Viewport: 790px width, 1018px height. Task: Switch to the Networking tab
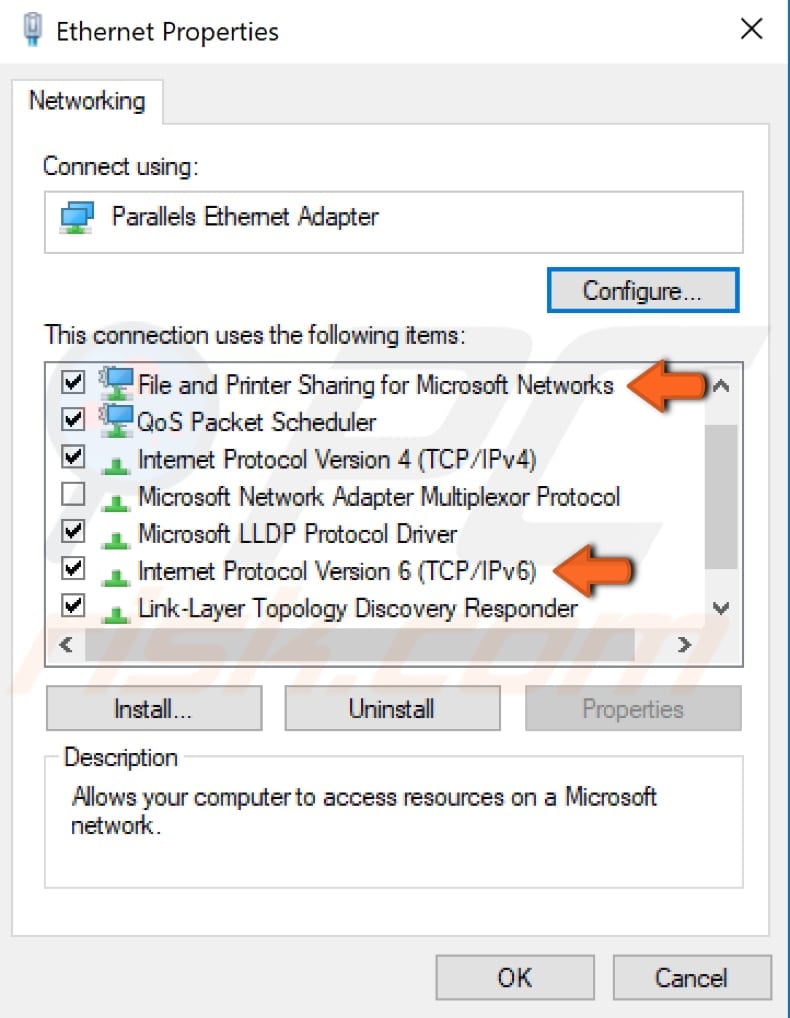[88, 100]
